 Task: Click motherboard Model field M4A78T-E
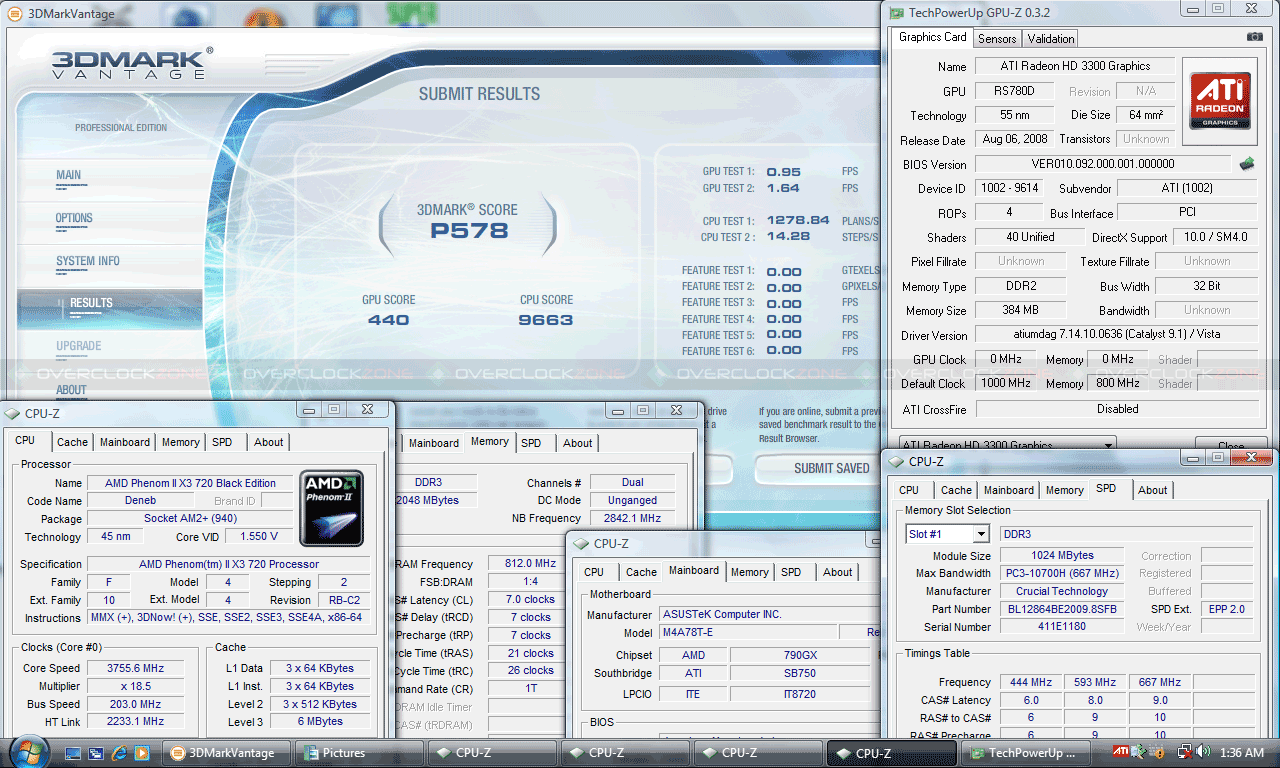click(x=747, y=633)
